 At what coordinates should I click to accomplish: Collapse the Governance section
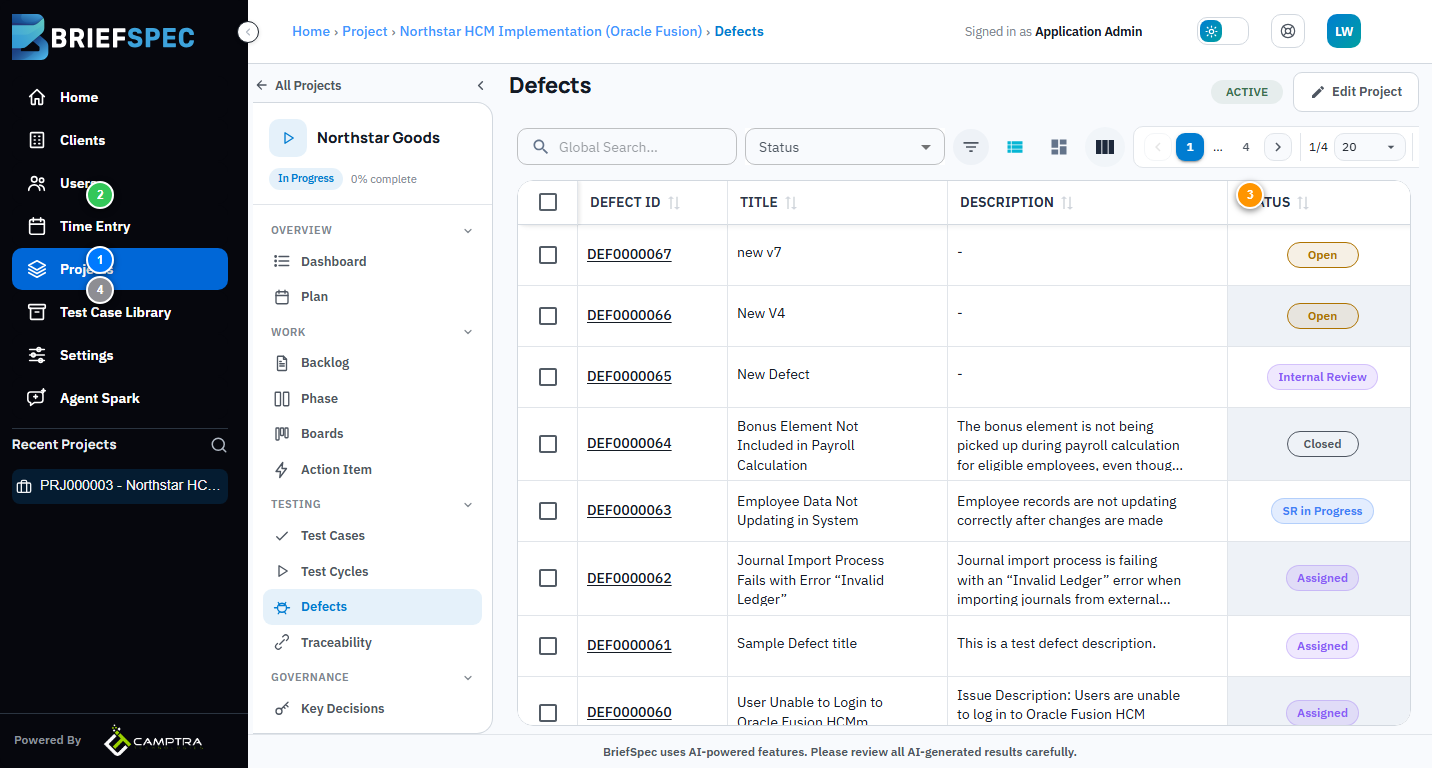[x=468, y=678]
